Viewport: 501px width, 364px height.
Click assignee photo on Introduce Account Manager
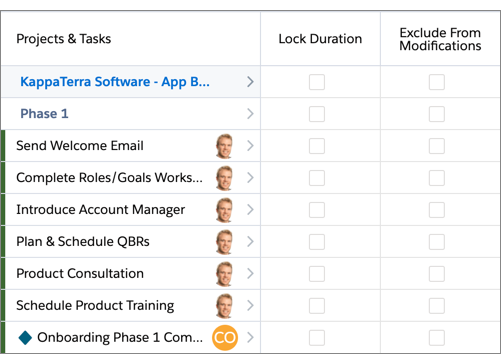click(x=224, y=210)
